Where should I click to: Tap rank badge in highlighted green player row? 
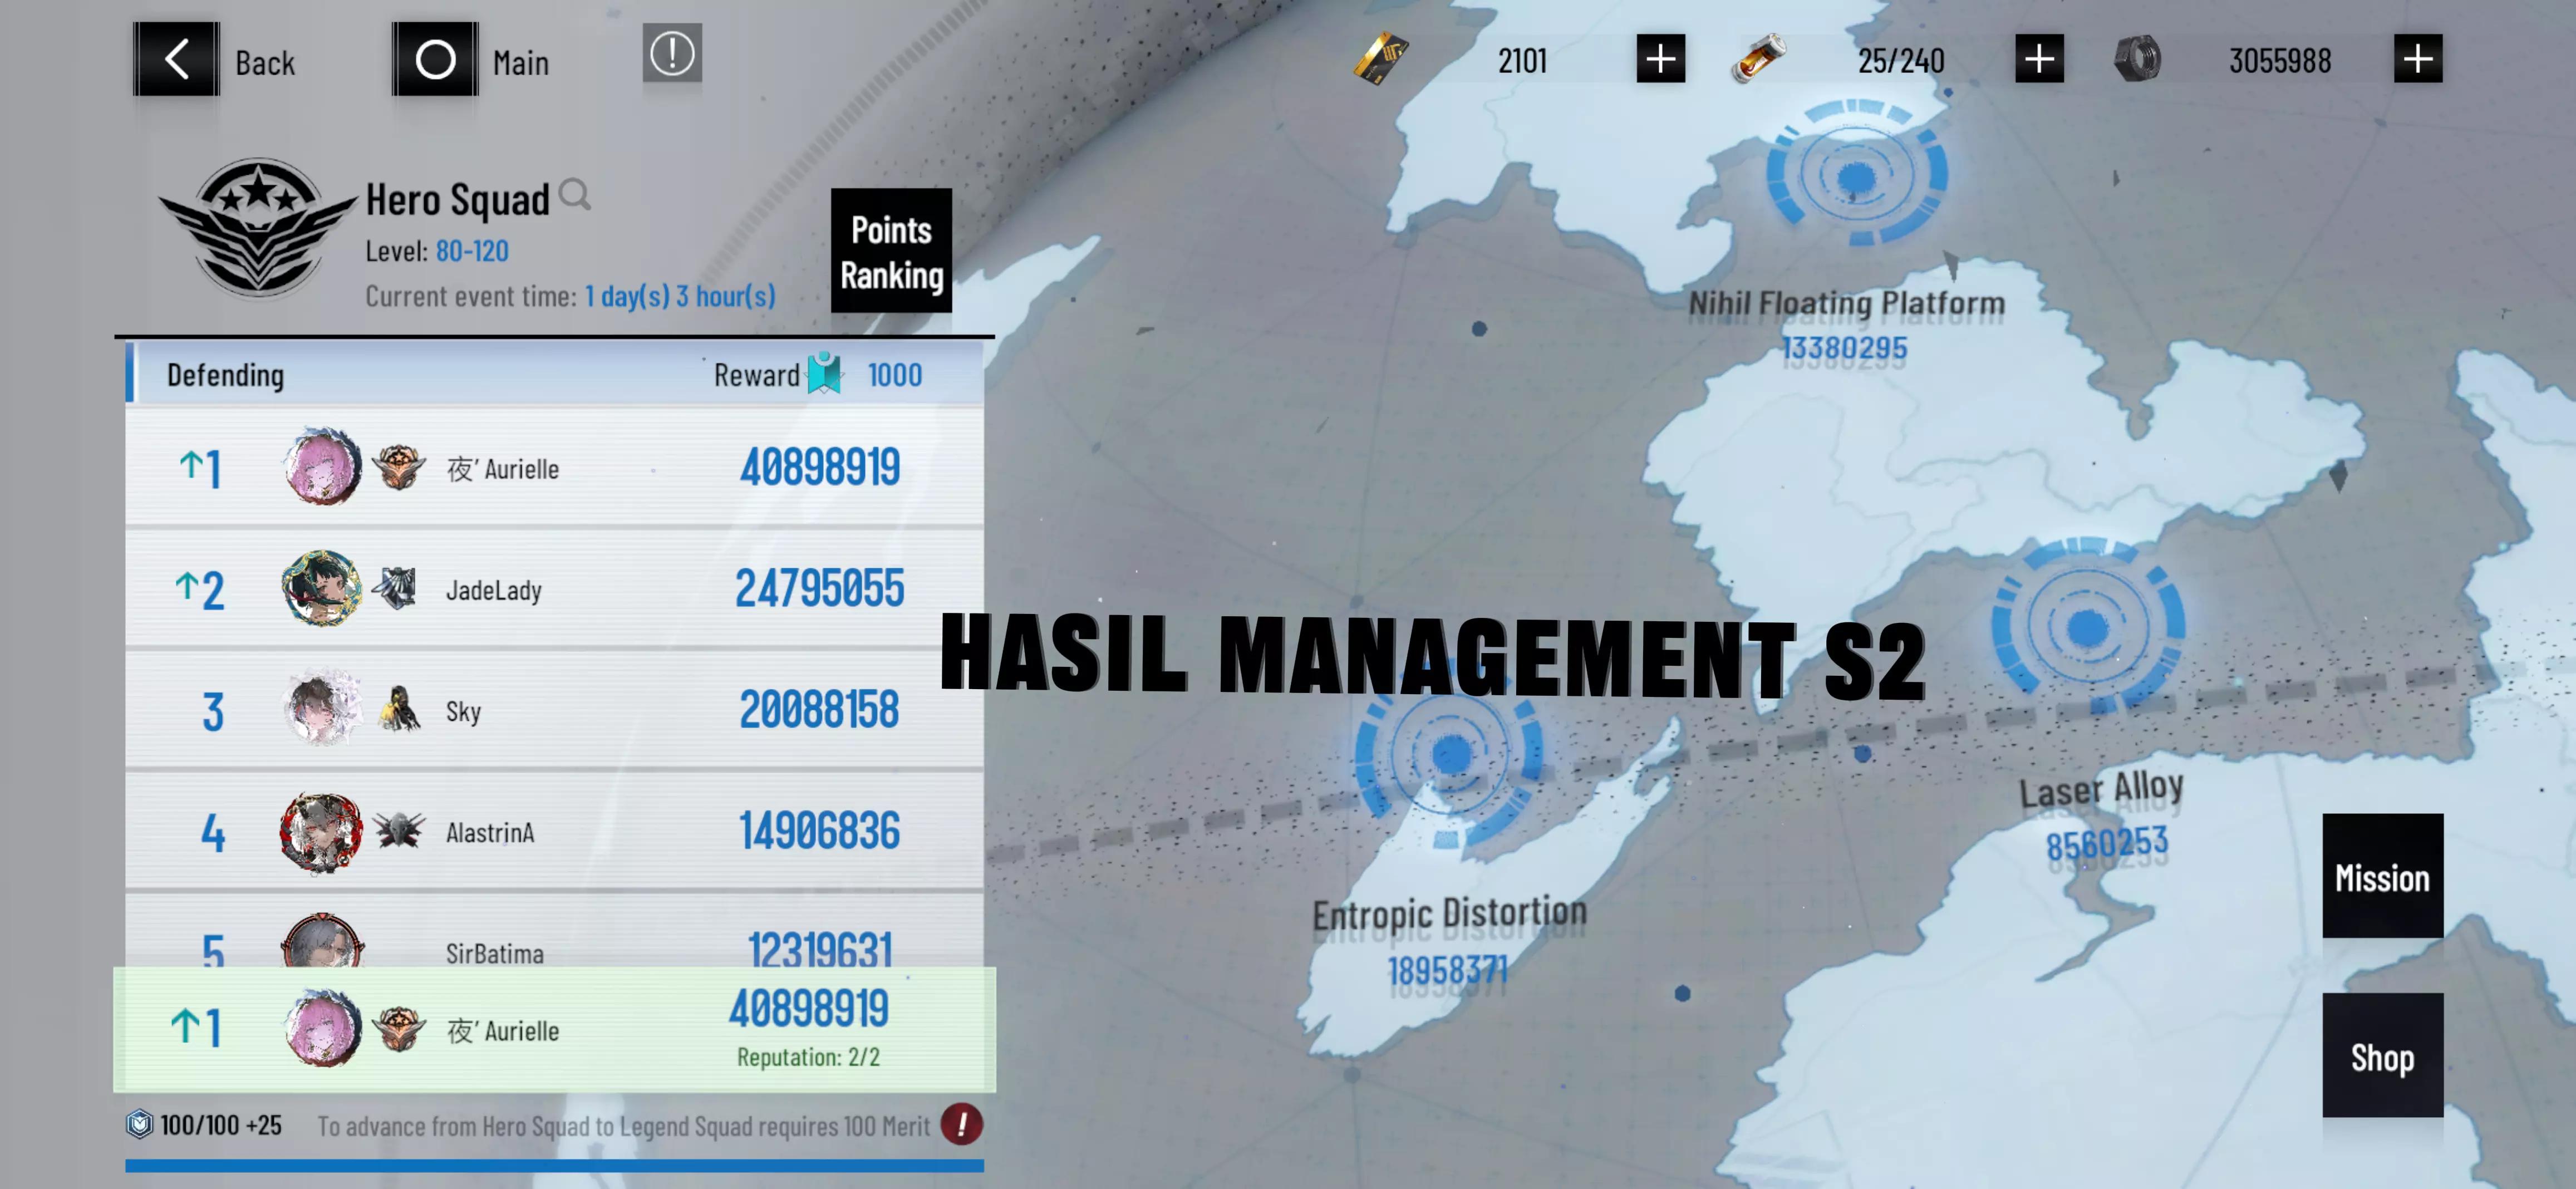pos(399,1029)
